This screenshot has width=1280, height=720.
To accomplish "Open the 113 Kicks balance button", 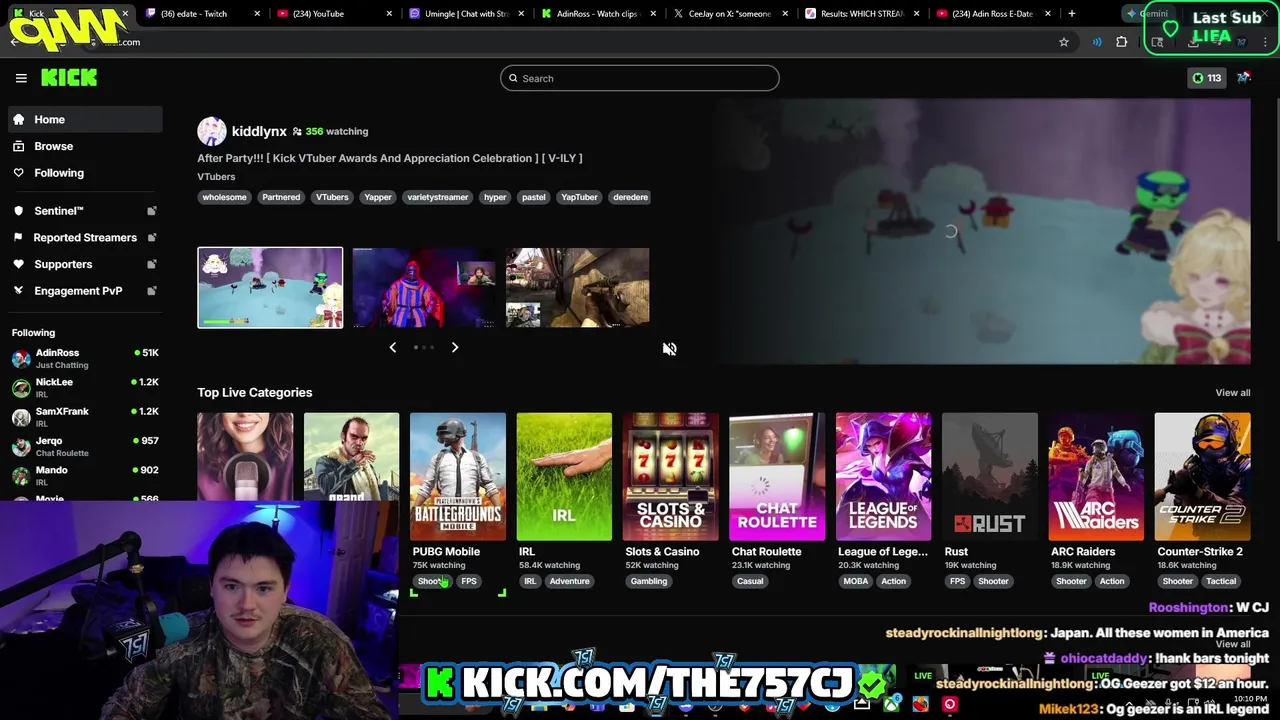I will [x=1206, y=78].
